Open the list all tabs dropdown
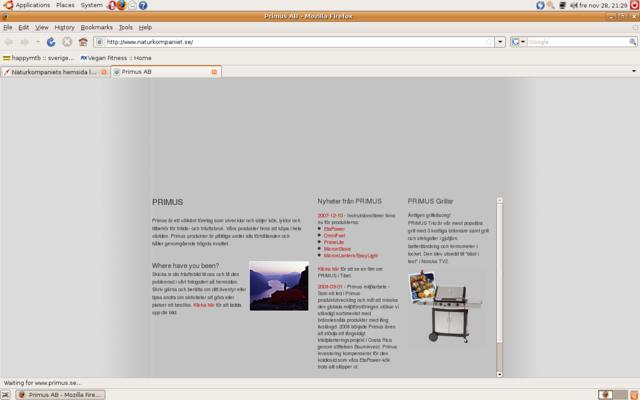Screen dimensions: 640x400 (634, 71)
